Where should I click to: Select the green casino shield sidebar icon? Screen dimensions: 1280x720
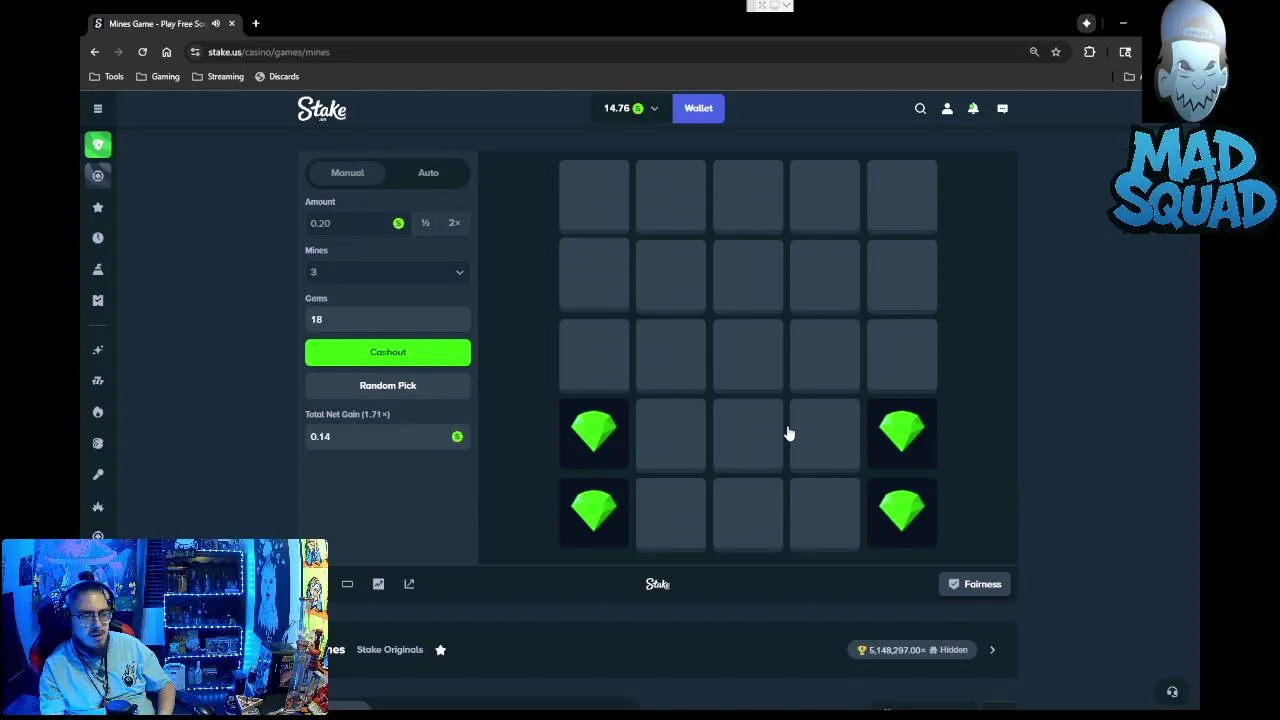(x=98, y=145)
